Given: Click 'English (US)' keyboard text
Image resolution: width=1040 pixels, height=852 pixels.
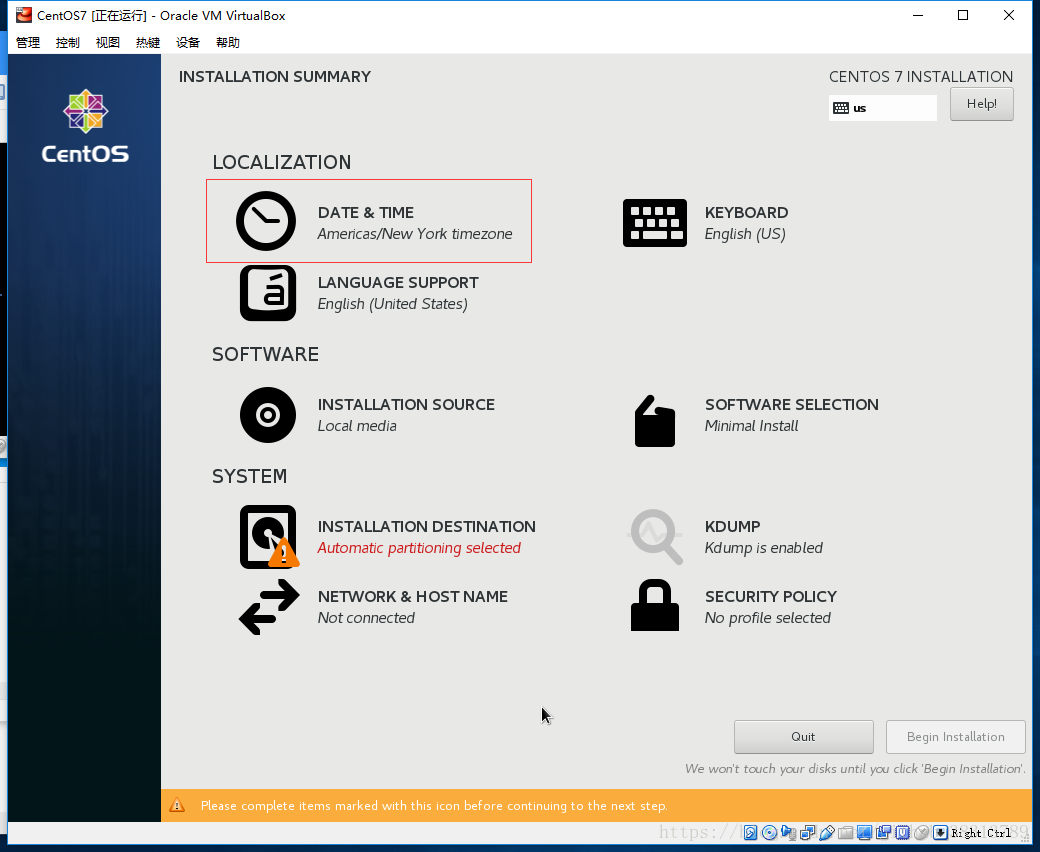Looking at the screenshot, I should 745,234.
